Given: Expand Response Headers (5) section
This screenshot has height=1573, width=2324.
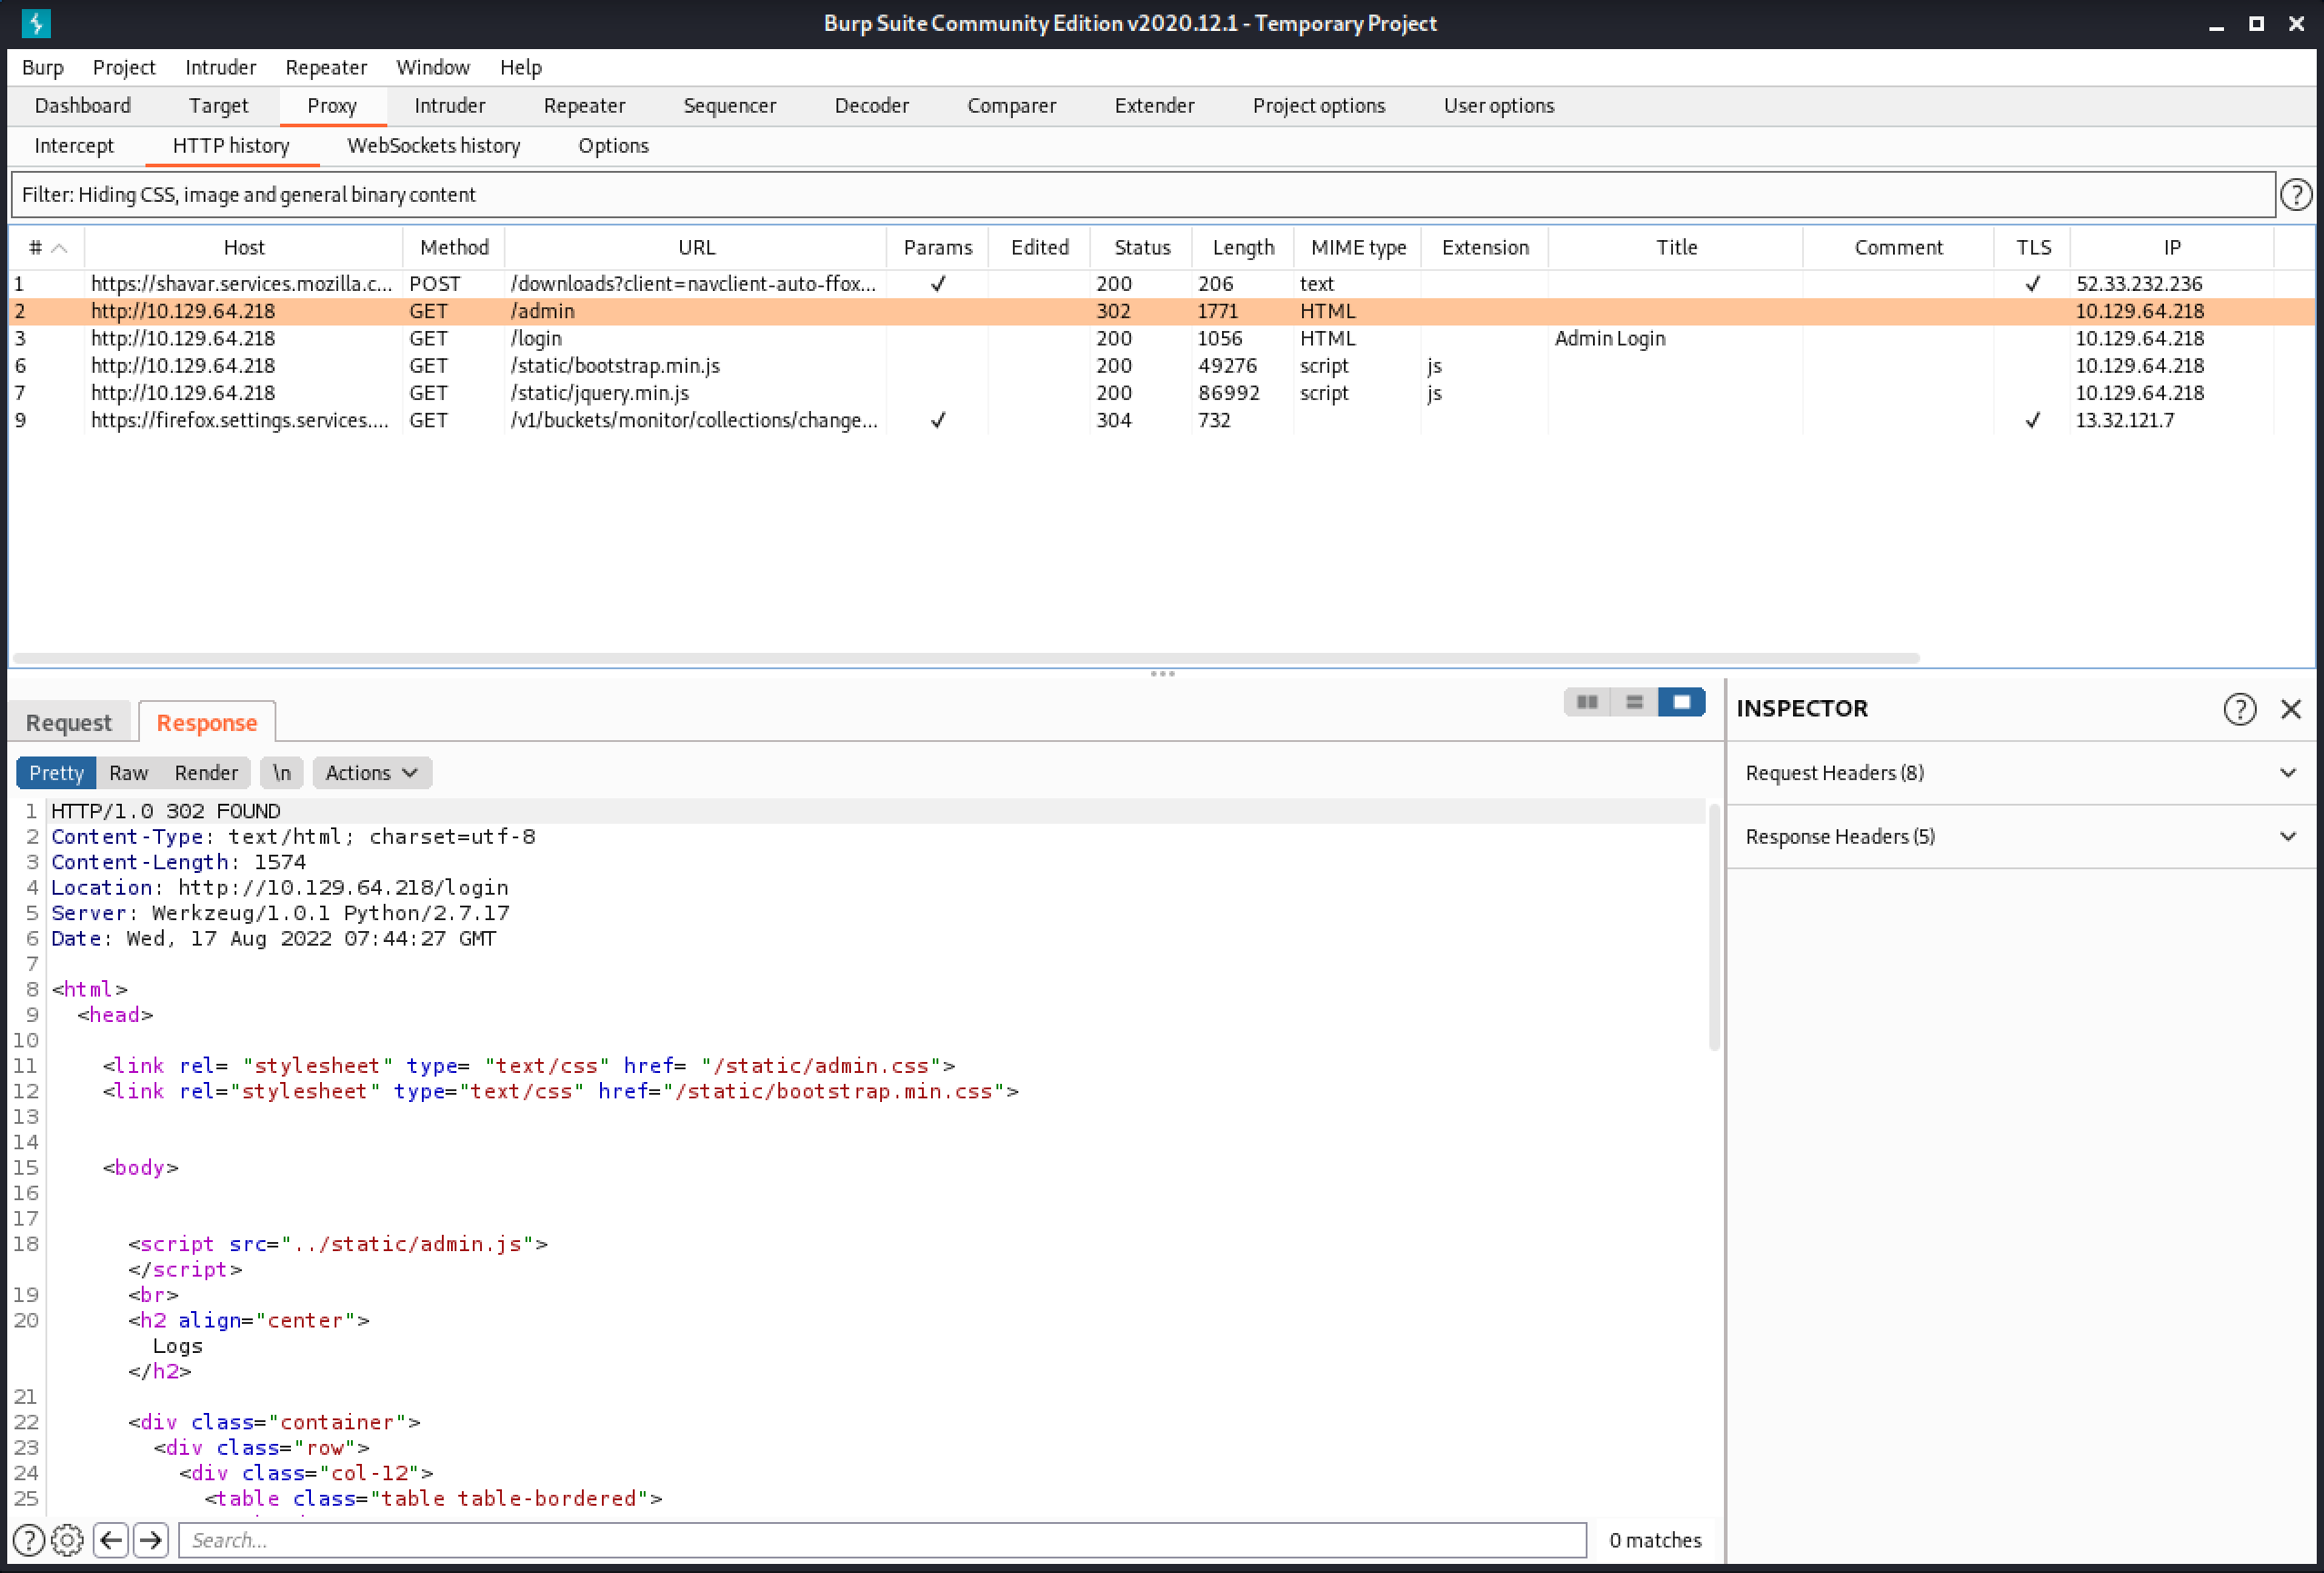Looking at the screenshot, I should pos(2019,836).
